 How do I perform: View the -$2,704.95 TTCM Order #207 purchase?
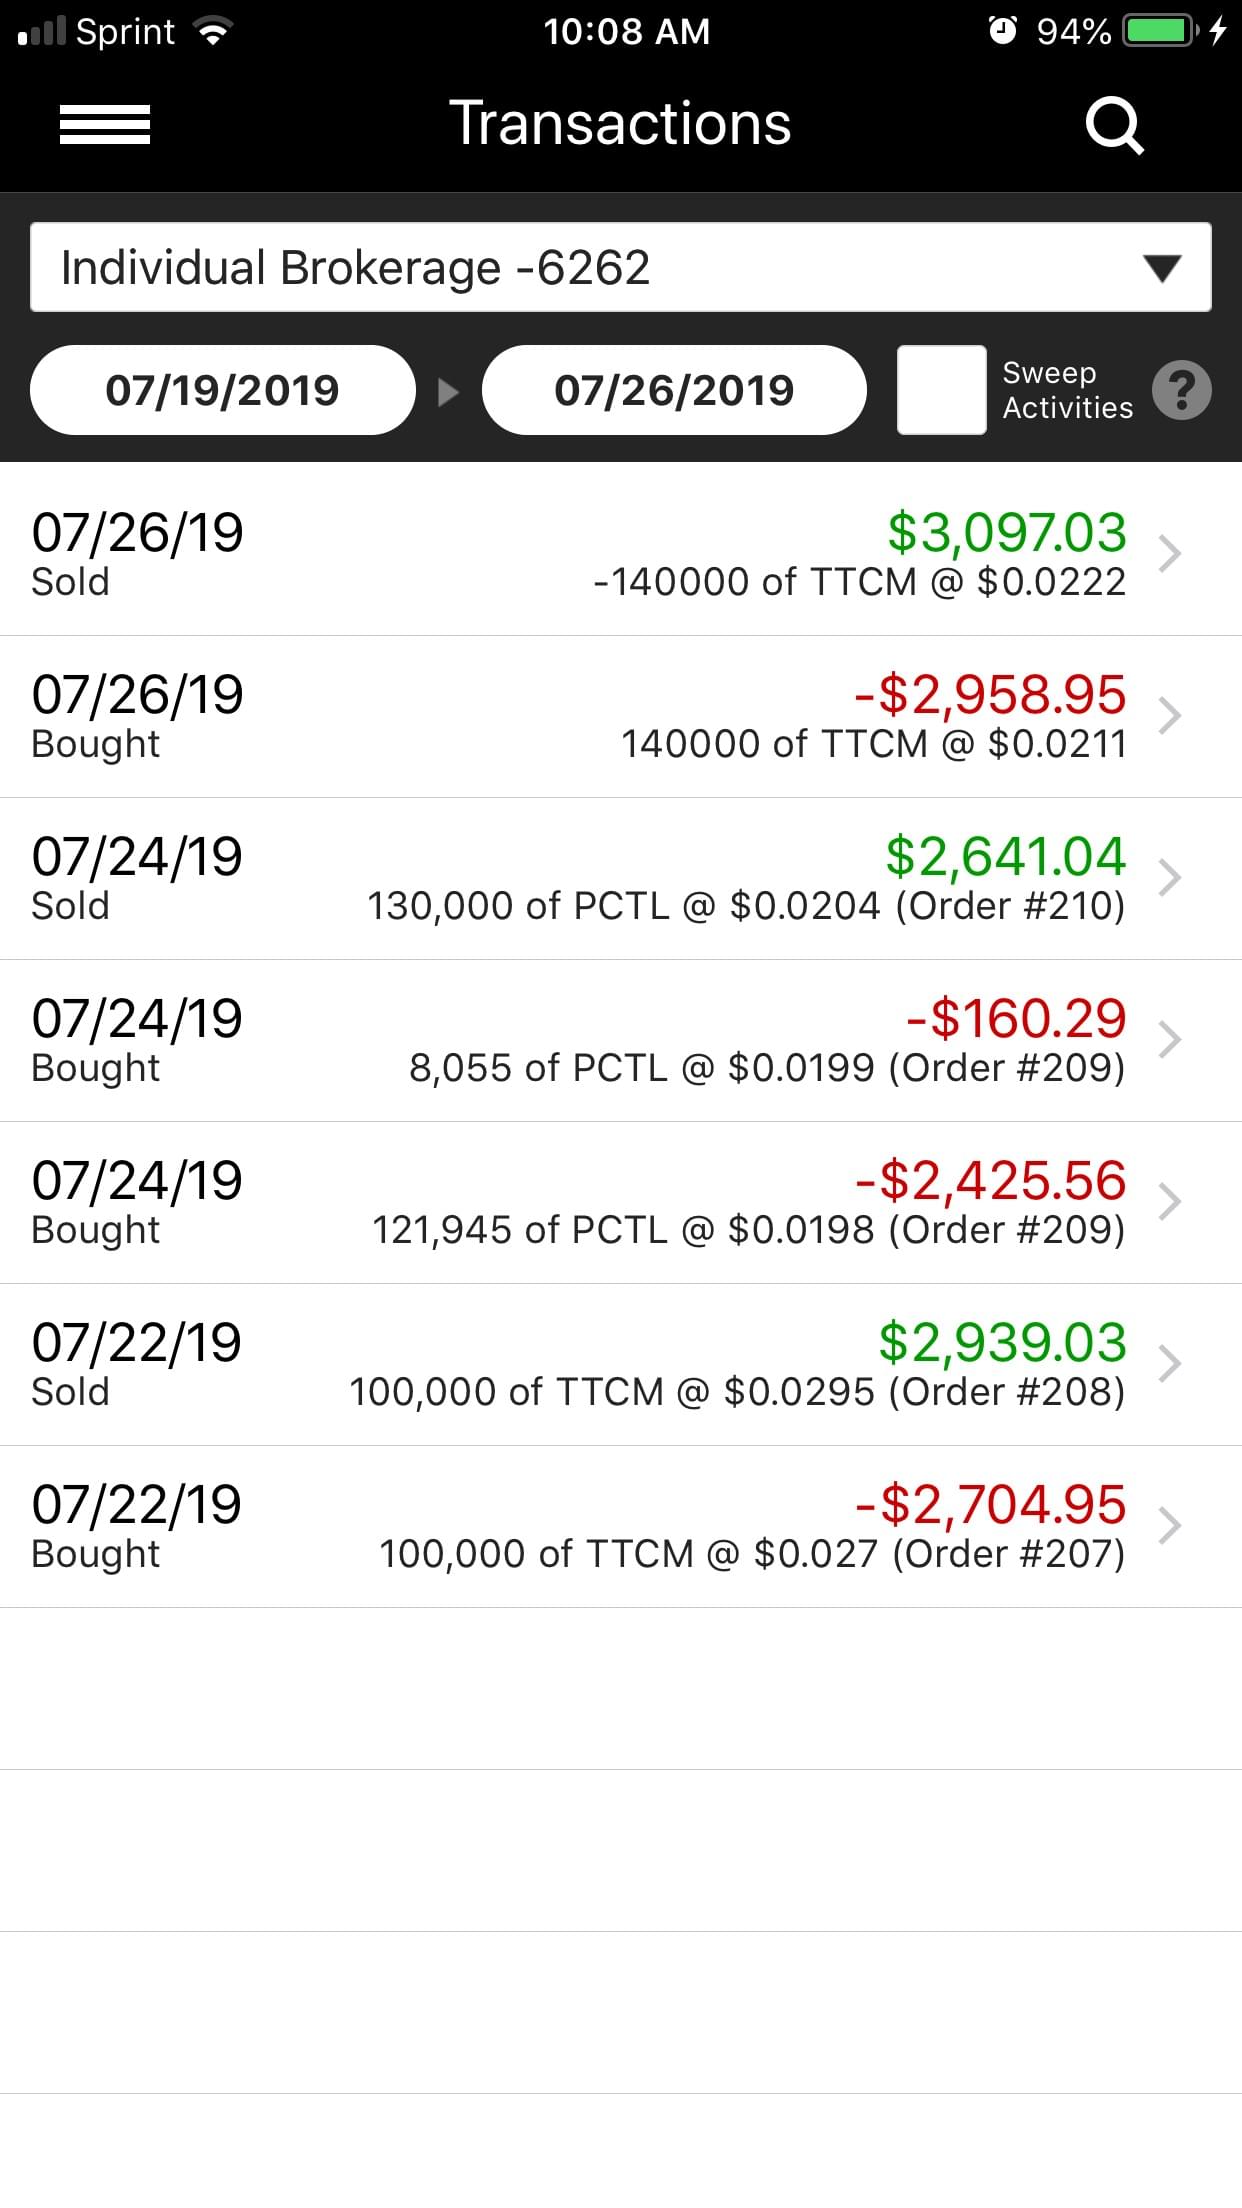tap(620, 1526)
